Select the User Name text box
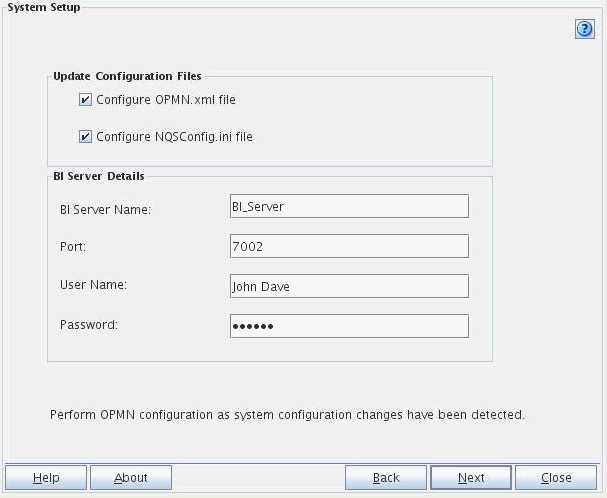Image resolution: width=607 pixels, height=498 pixels. (x=349, y=286)
